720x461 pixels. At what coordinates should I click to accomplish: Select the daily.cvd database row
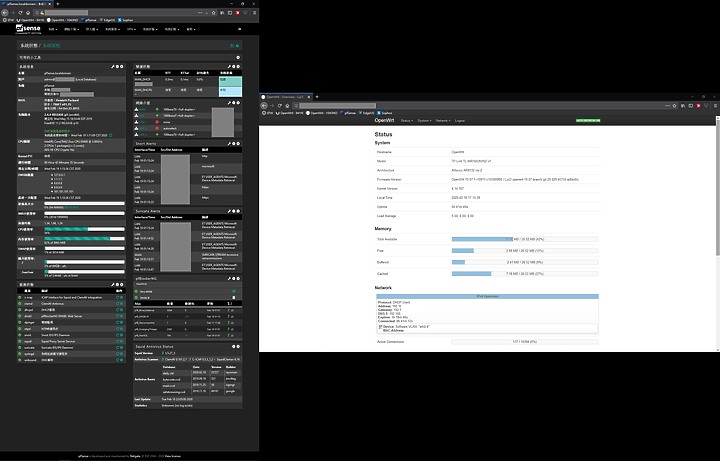coord(200,373)
